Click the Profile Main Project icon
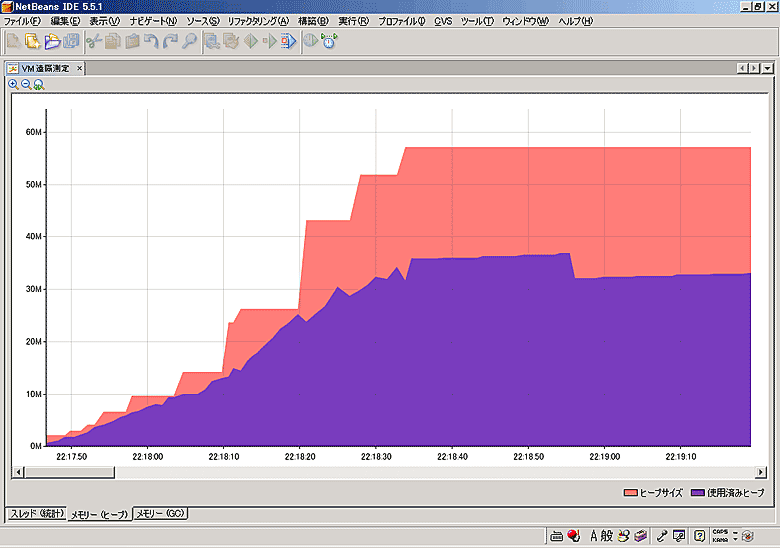Image resolution: width=780 pixels, height=548 pixels. pos(311,41)
